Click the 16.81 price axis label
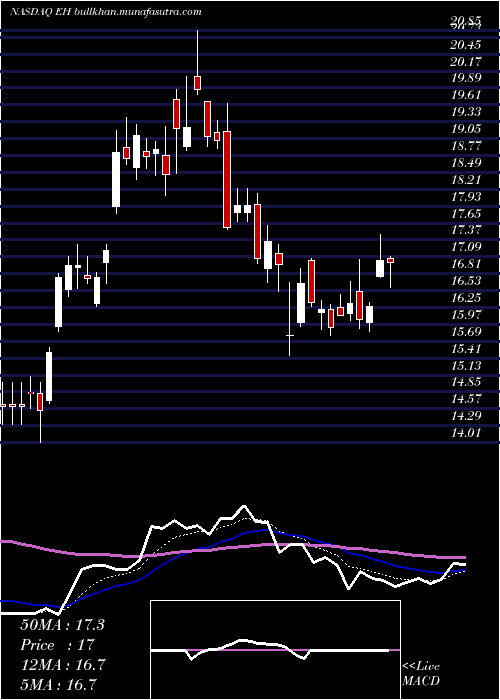The image size is (500, 700). click(466, 264)
